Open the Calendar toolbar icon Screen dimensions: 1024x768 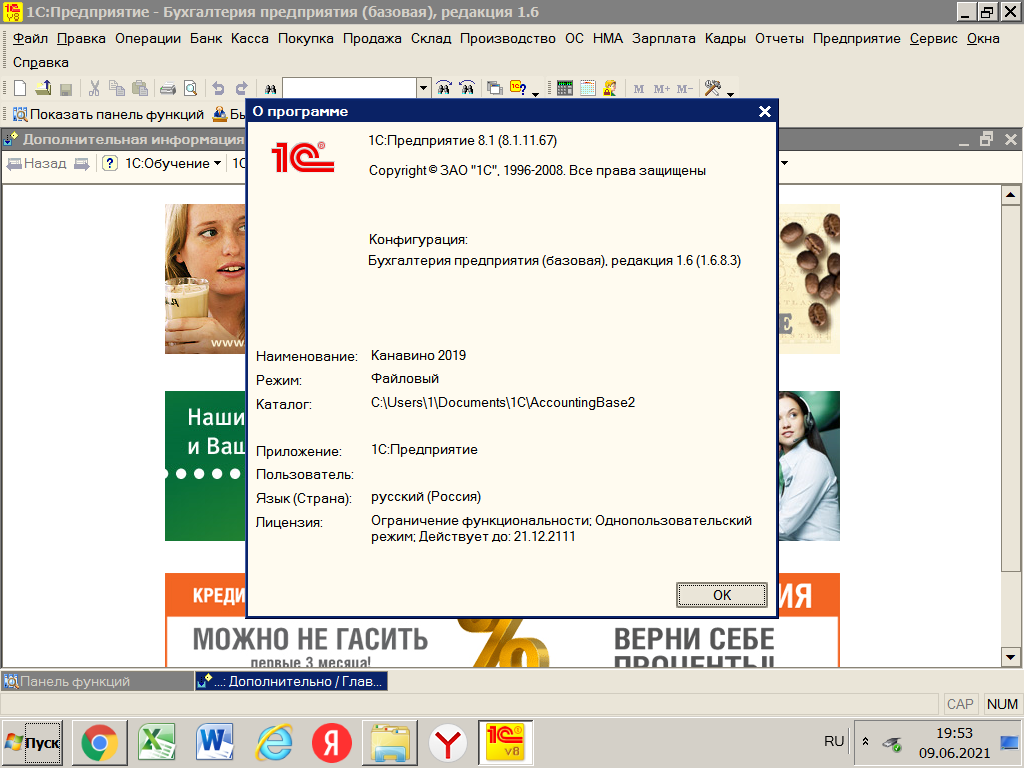tap(588, 88)
